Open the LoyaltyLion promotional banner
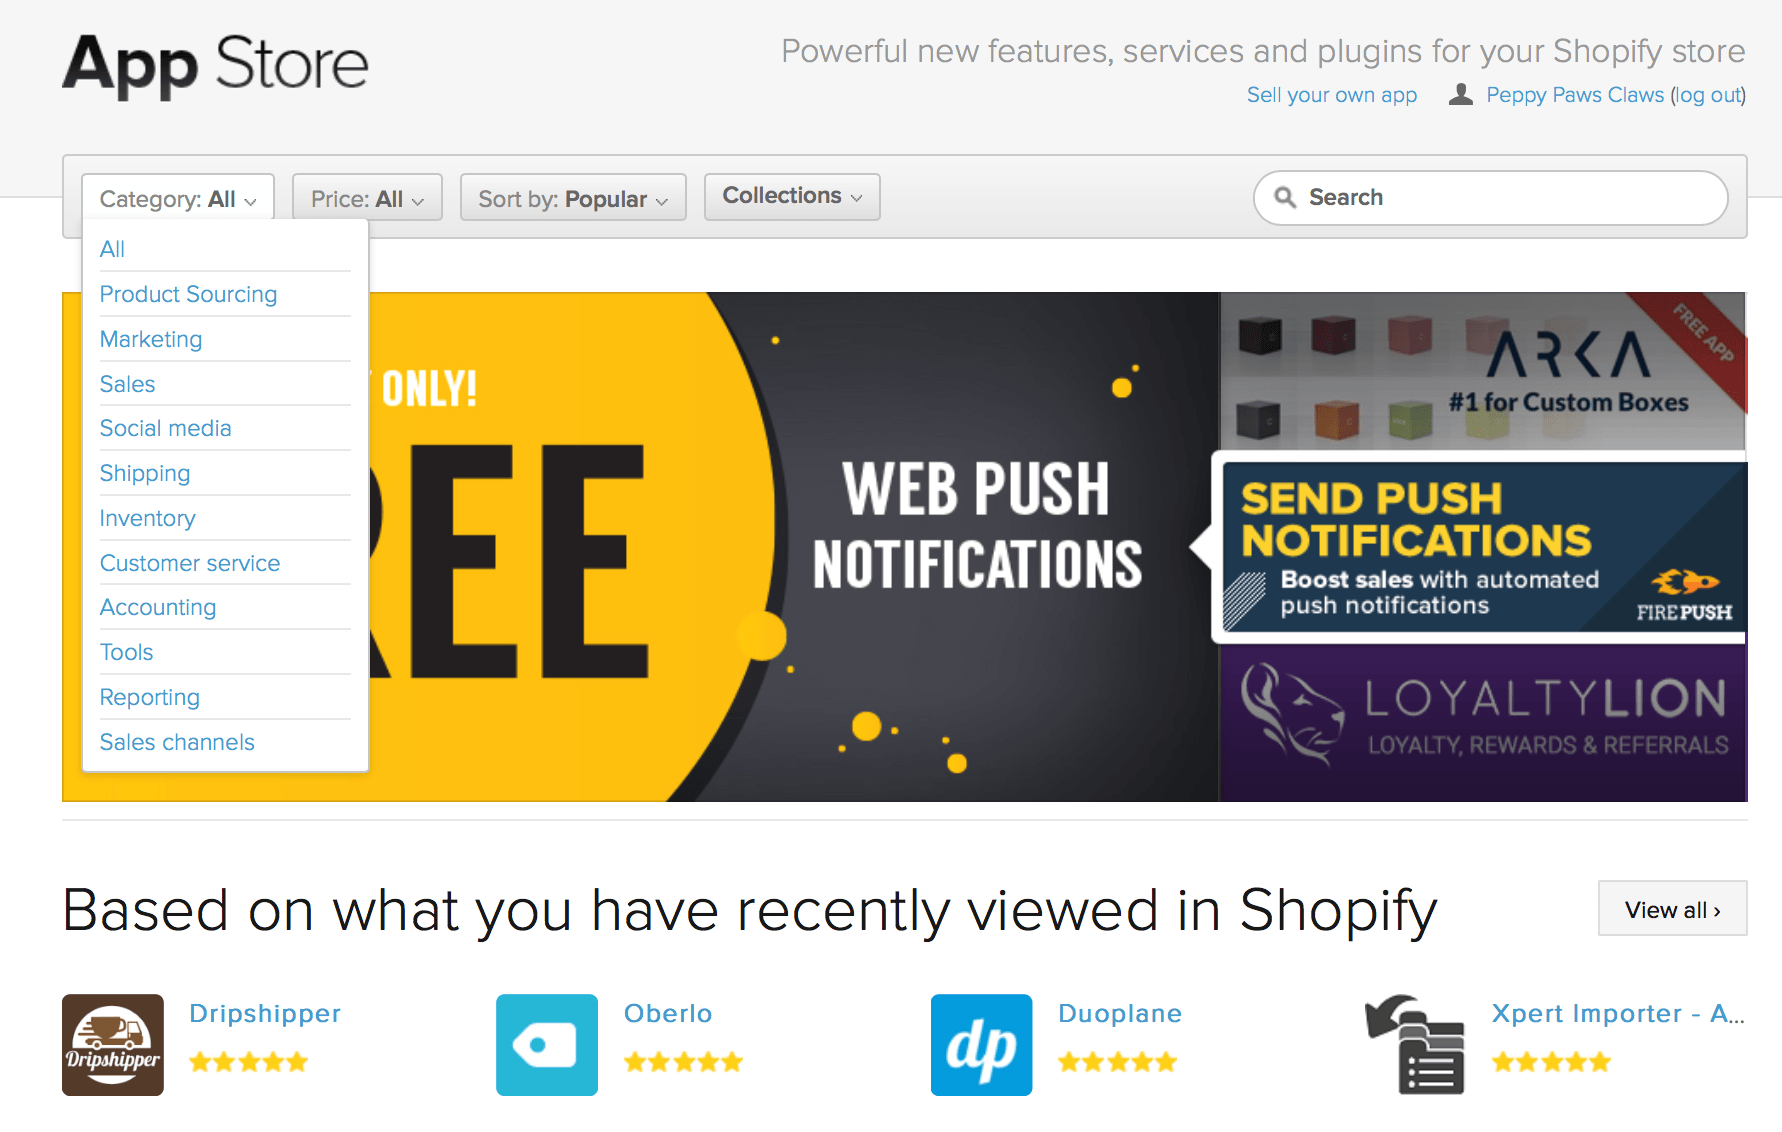 (1483, 722)
